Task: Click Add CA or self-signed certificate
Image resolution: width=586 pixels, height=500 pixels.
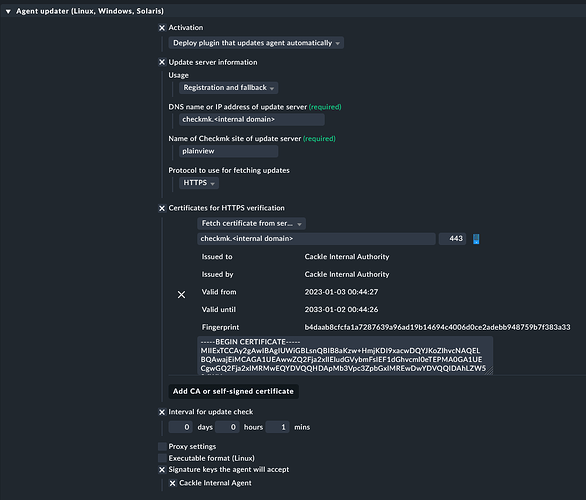Action: coord(233,391)
